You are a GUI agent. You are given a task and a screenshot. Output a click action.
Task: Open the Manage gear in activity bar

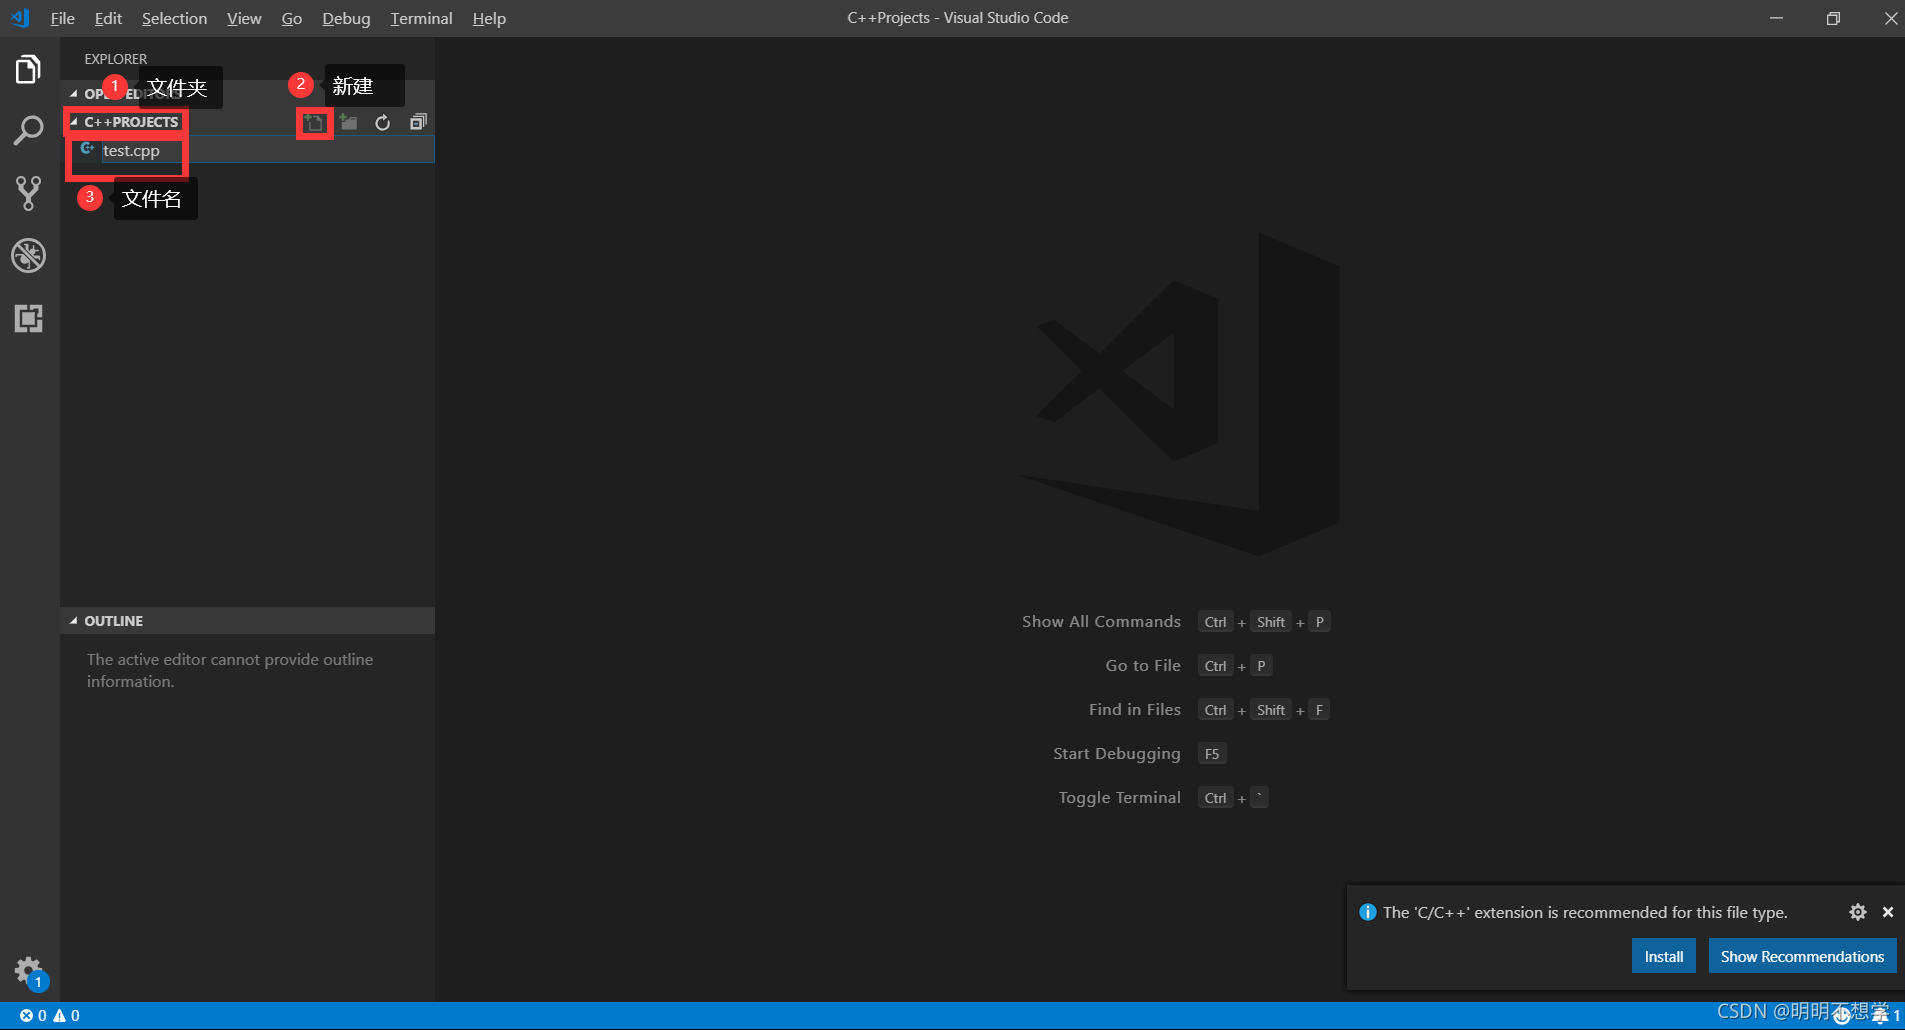click(28, 970)
